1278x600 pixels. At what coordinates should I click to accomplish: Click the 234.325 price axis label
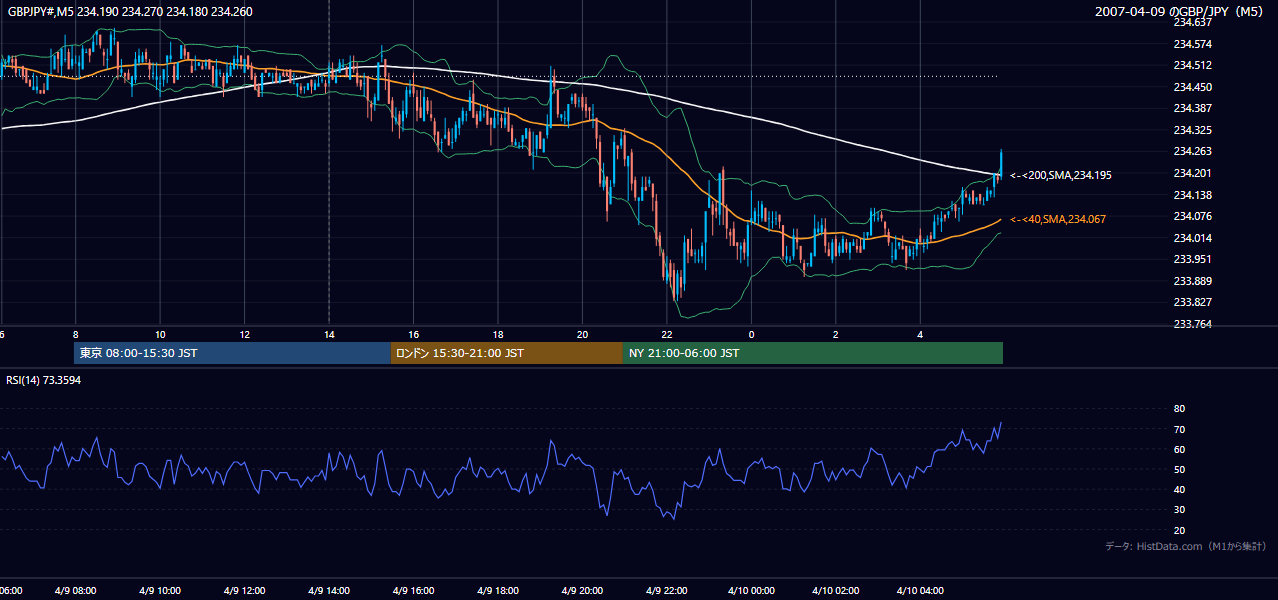pos(1192,130)
